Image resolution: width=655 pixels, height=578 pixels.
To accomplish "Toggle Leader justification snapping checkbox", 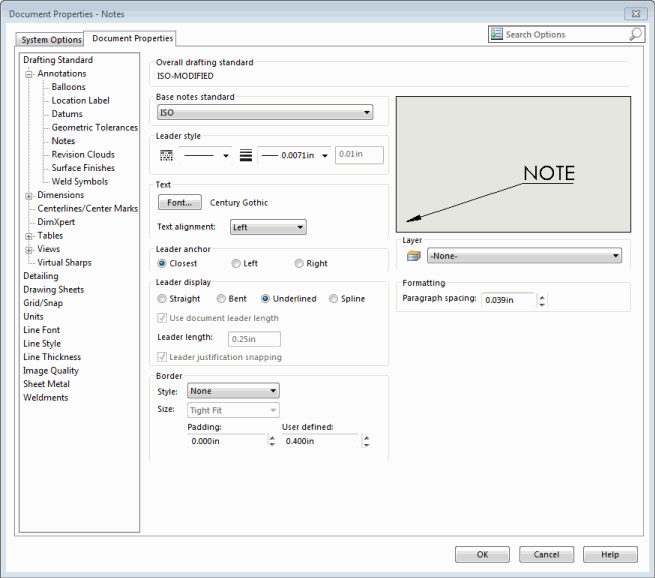I will (x=162, y=357).
